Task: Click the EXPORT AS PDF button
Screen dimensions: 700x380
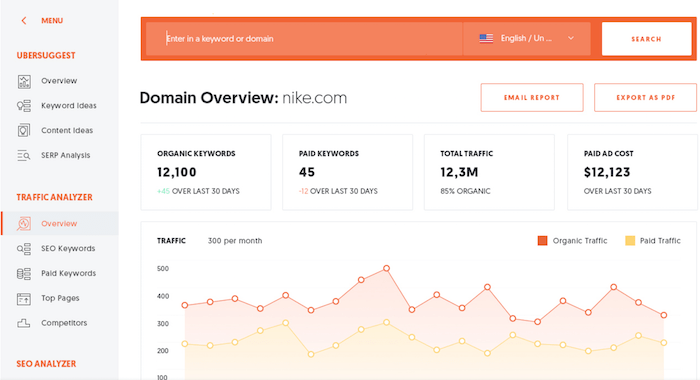Action: click(x=645, y=97)
